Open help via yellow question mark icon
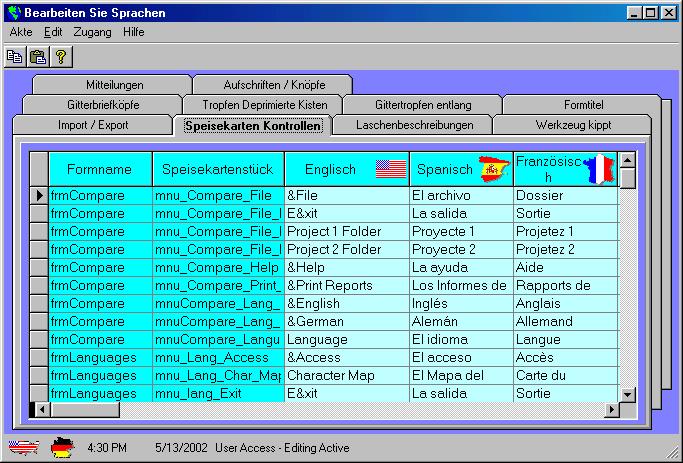 click(60, 58)
